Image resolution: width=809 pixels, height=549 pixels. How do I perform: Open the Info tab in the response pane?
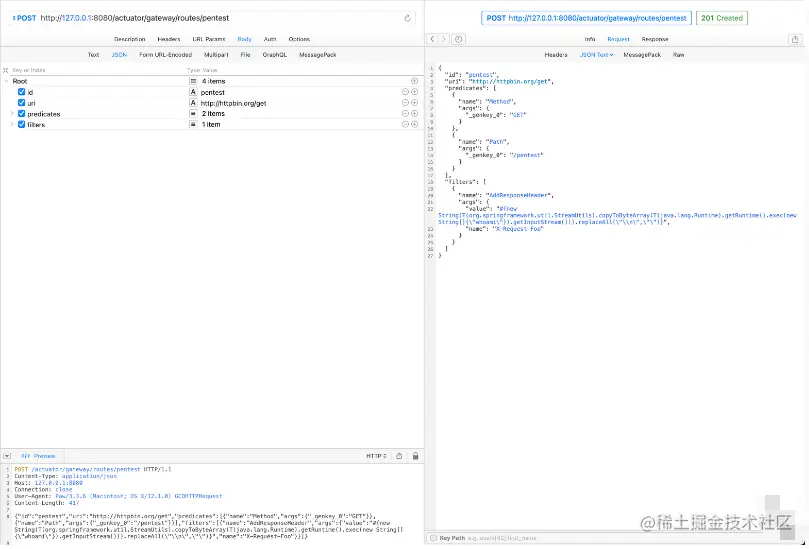pos(590,39)
